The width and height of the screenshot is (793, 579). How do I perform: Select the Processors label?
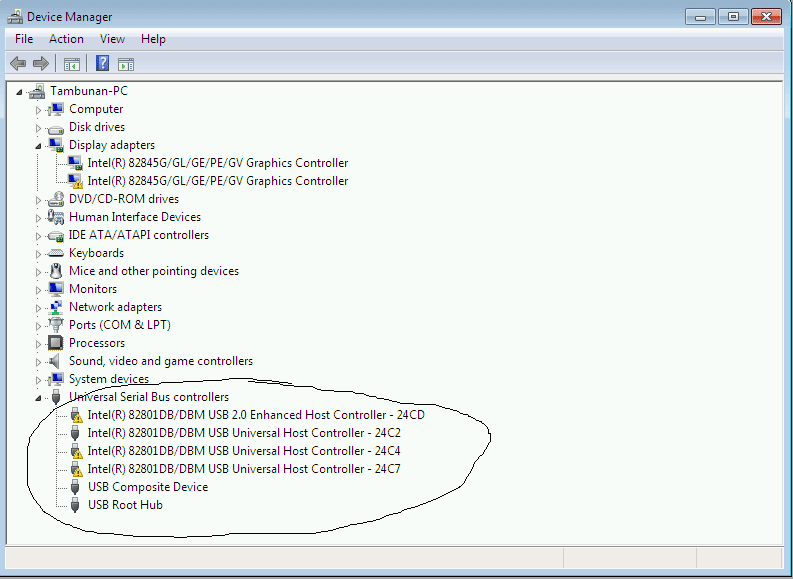pyautogui.click(x=97, y=343)
